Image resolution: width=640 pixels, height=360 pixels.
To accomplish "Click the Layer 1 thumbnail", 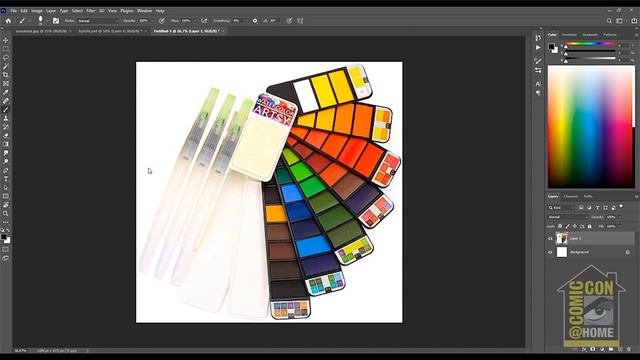I will (x=562, y=238).
